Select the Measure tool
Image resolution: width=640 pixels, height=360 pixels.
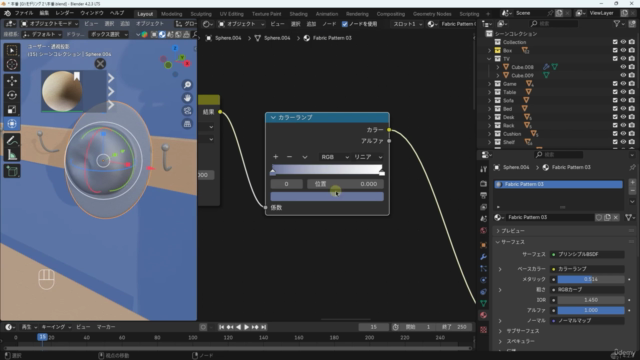tap(12, 155)
